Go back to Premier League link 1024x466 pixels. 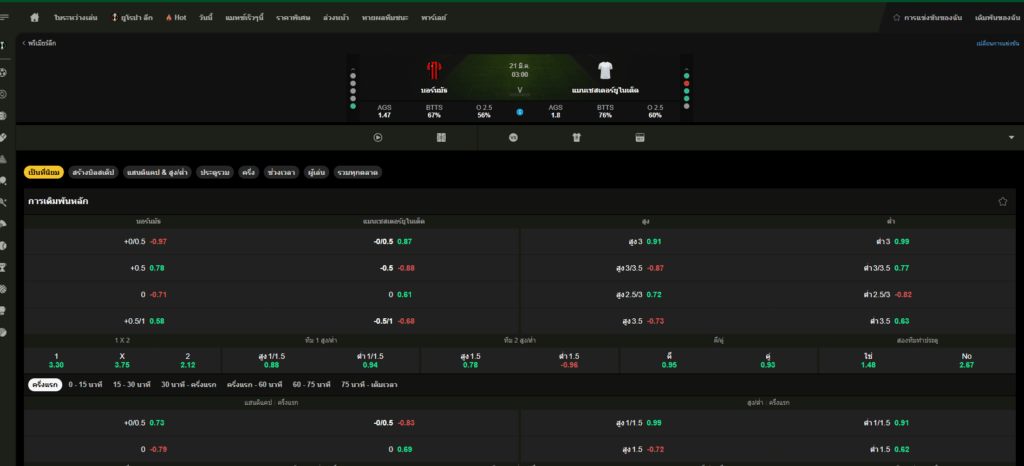[x=40, y=43]
